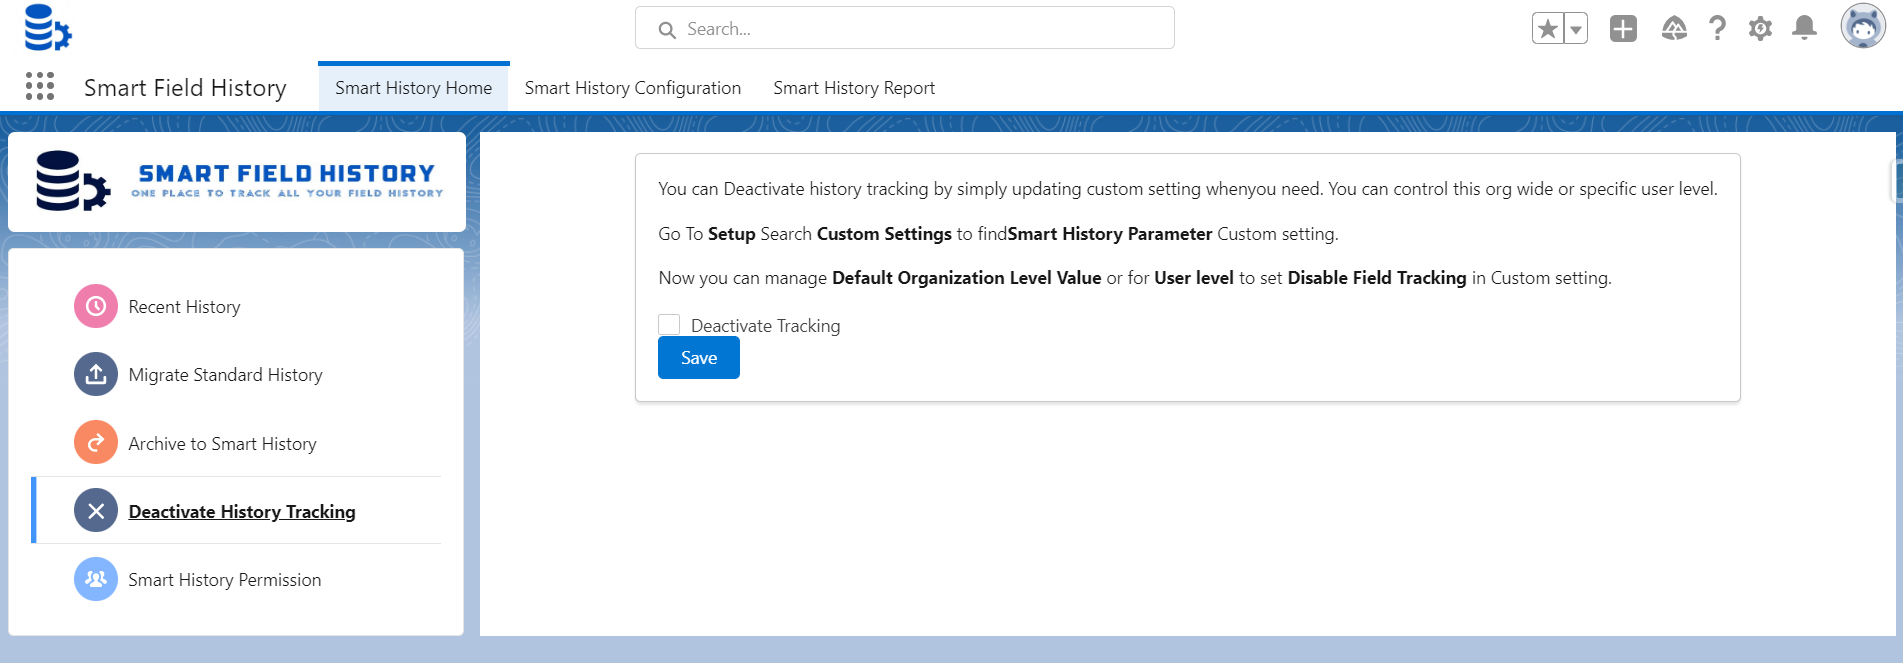Click in the global Search field
This screenshot has height=663, width=1903.
904,29
